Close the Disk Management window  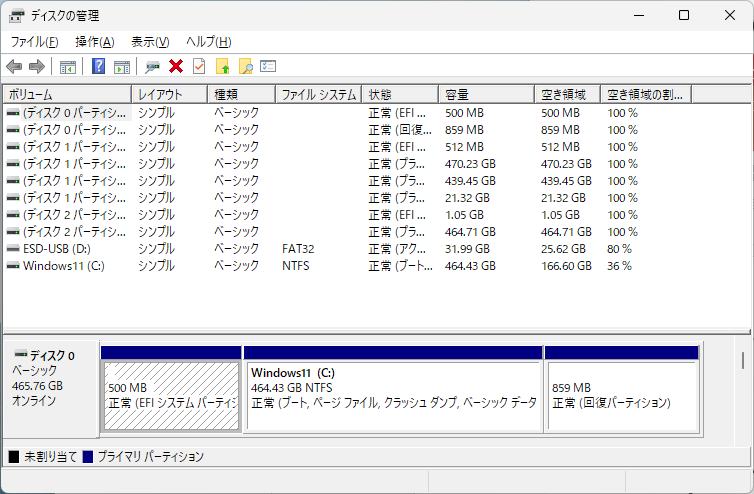tap(729, 15)
